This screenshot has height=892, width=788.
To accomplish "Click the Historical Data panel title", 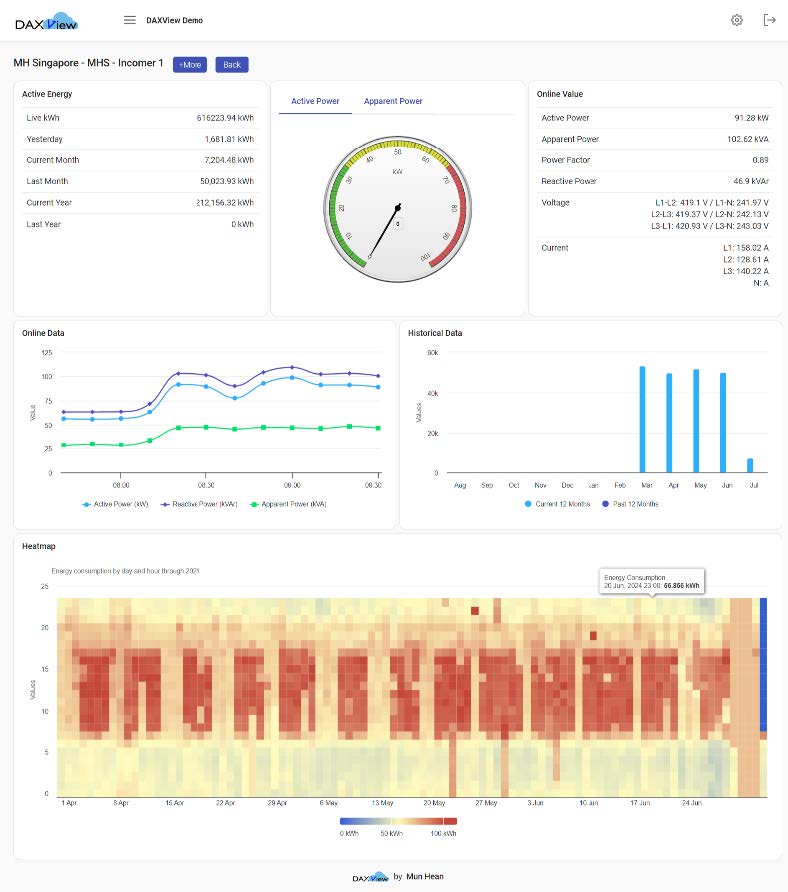I will click(x=435, y=333).
